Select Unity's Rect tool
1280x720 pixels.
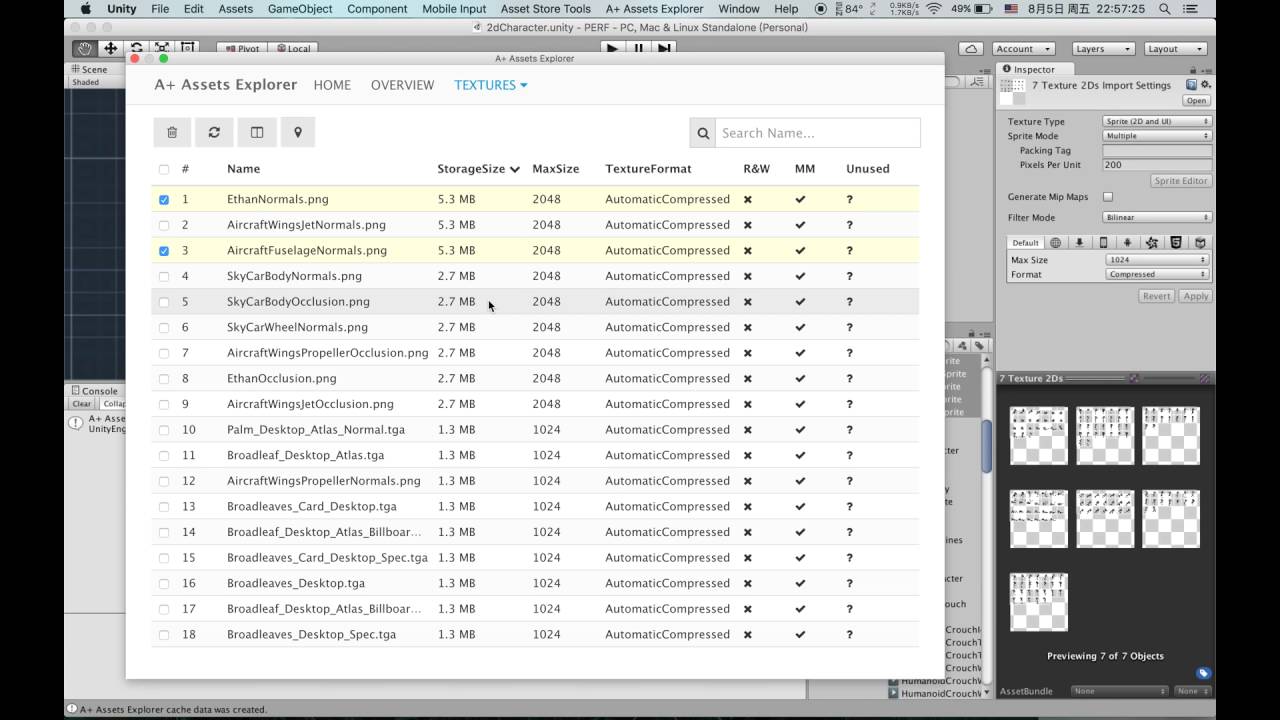(x=187, y=48)
